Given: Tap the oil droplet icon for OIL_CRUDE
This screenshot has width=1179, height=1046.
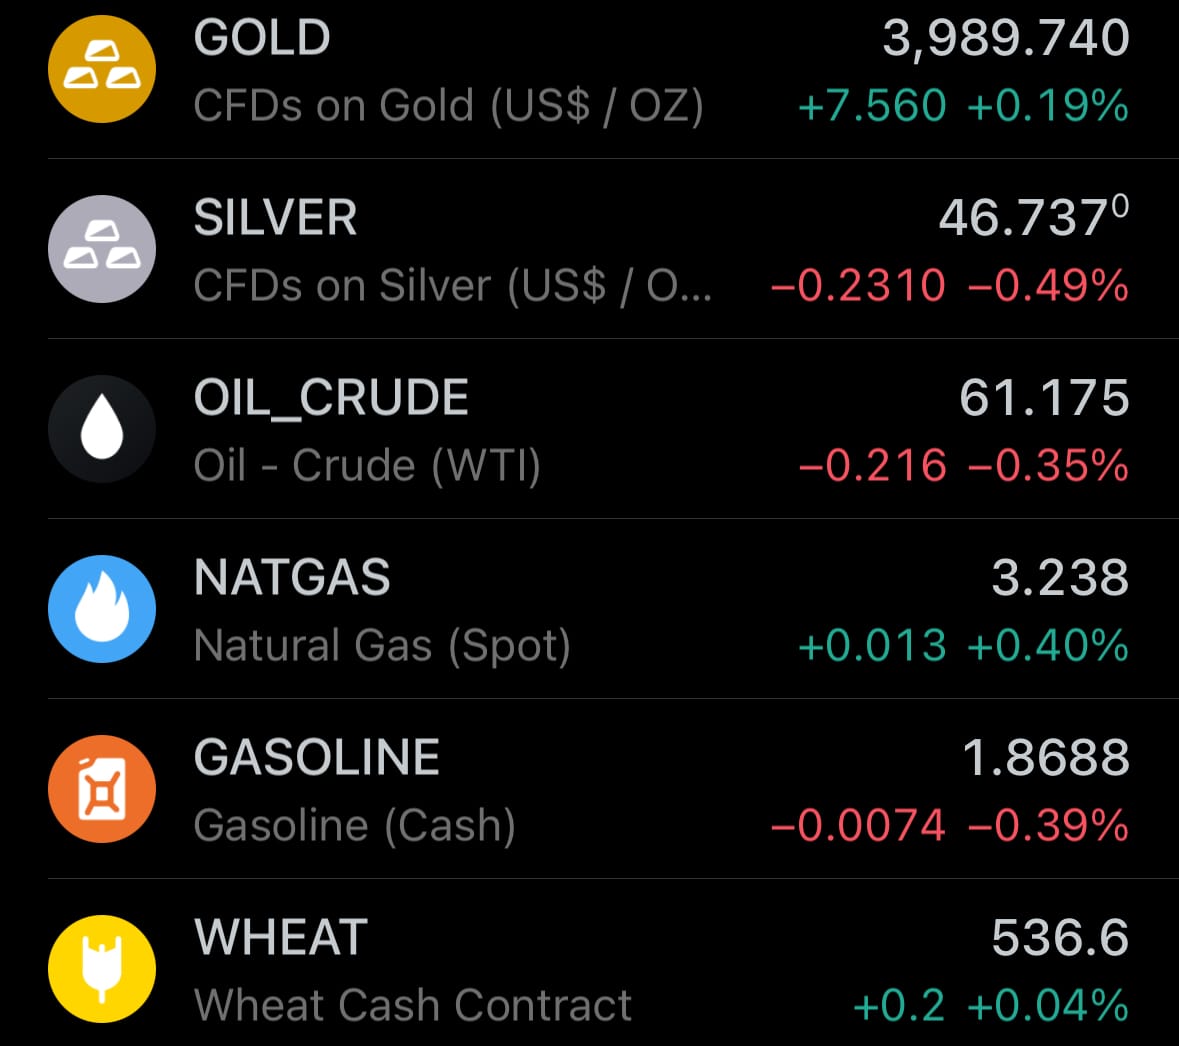Looking at the screenshot, I should click(x=102, y=429).
